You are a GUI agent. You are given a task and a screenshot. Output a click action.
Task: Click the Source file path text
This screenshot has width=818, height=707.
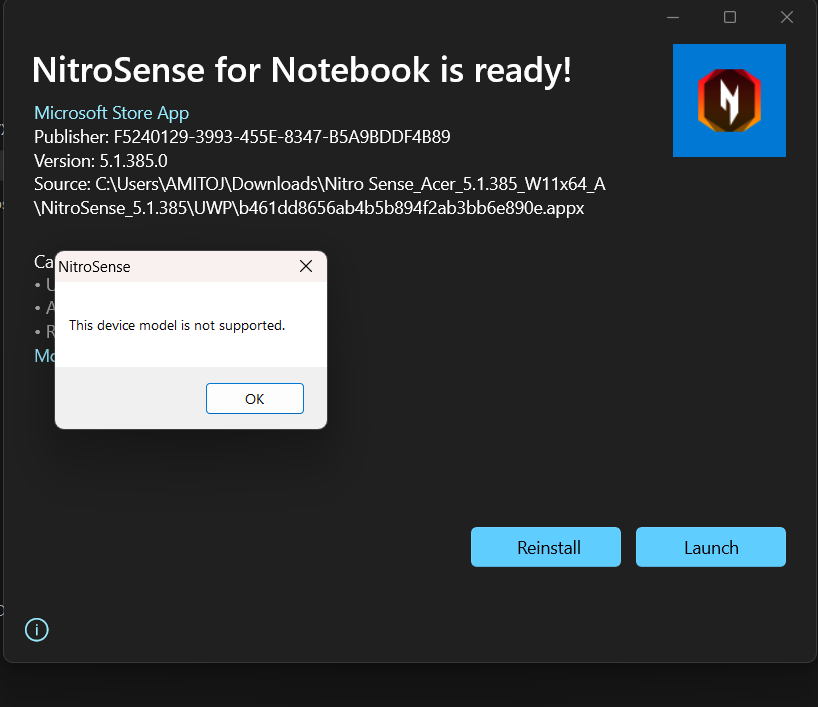[319, 196]
